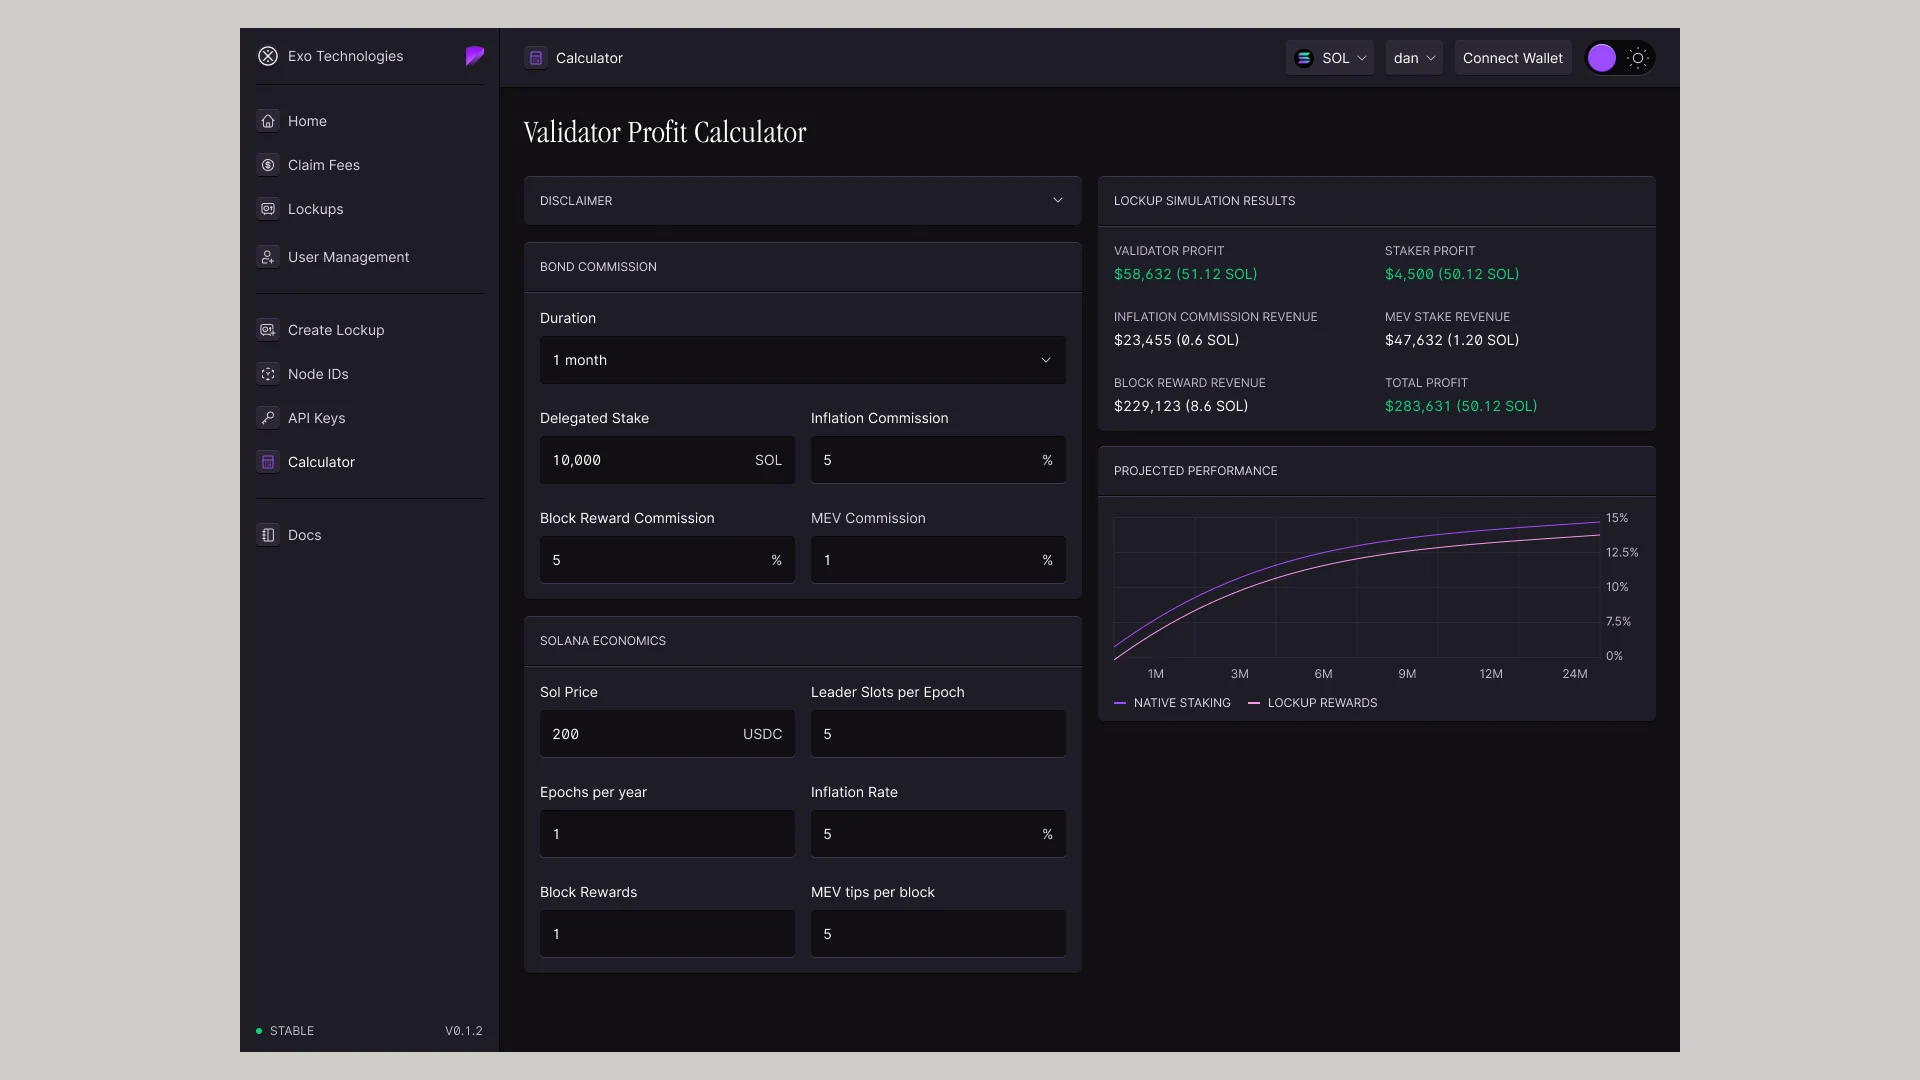This screenshot has width=1920, height=1080.
Task: Click the Lockups icon in sidebar
Action: [268, 209]
